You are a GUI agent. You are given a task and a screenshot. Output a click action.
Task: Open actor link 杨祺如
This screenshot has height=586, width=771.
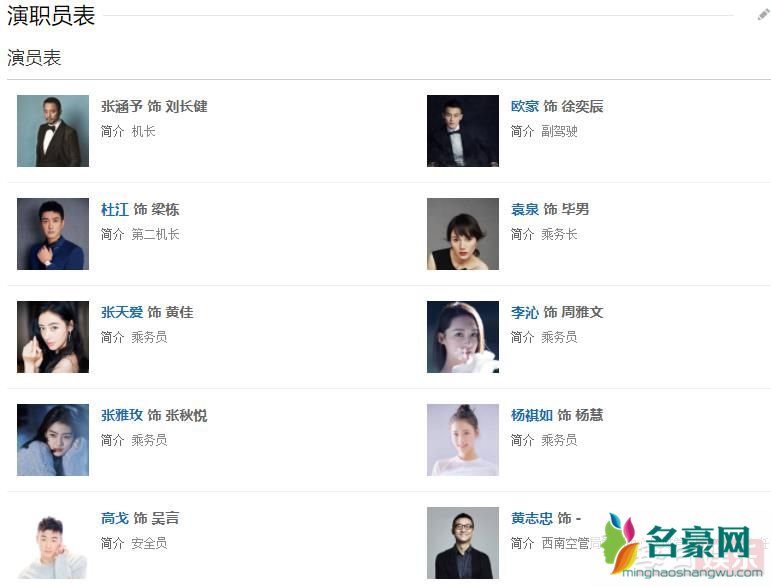tap(531, 415)
